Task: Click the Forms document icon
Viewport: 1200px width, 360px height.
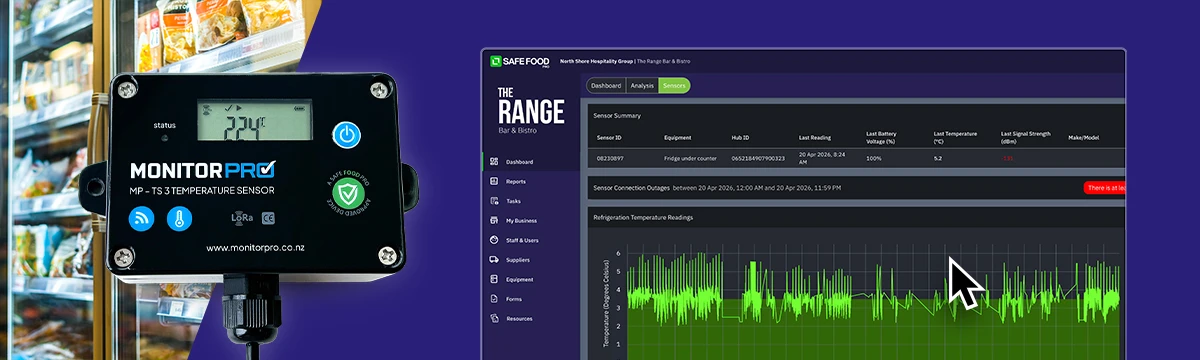Action: point(494,299)
